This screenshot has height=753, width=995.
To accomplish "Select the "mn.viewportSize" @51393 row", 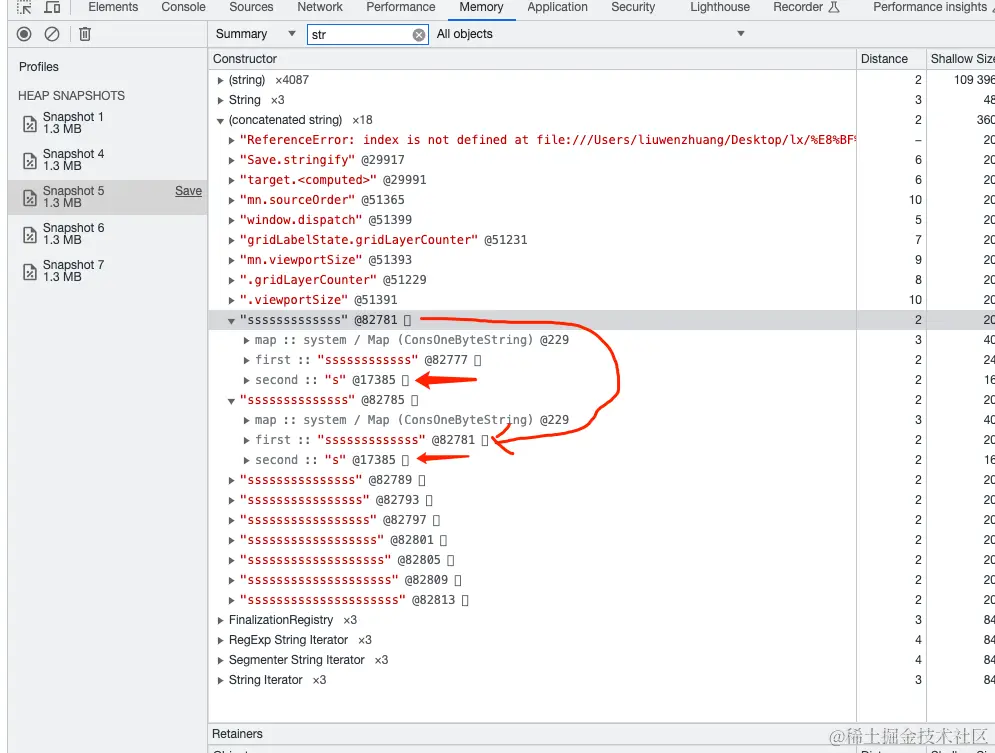I will point(602,260).
